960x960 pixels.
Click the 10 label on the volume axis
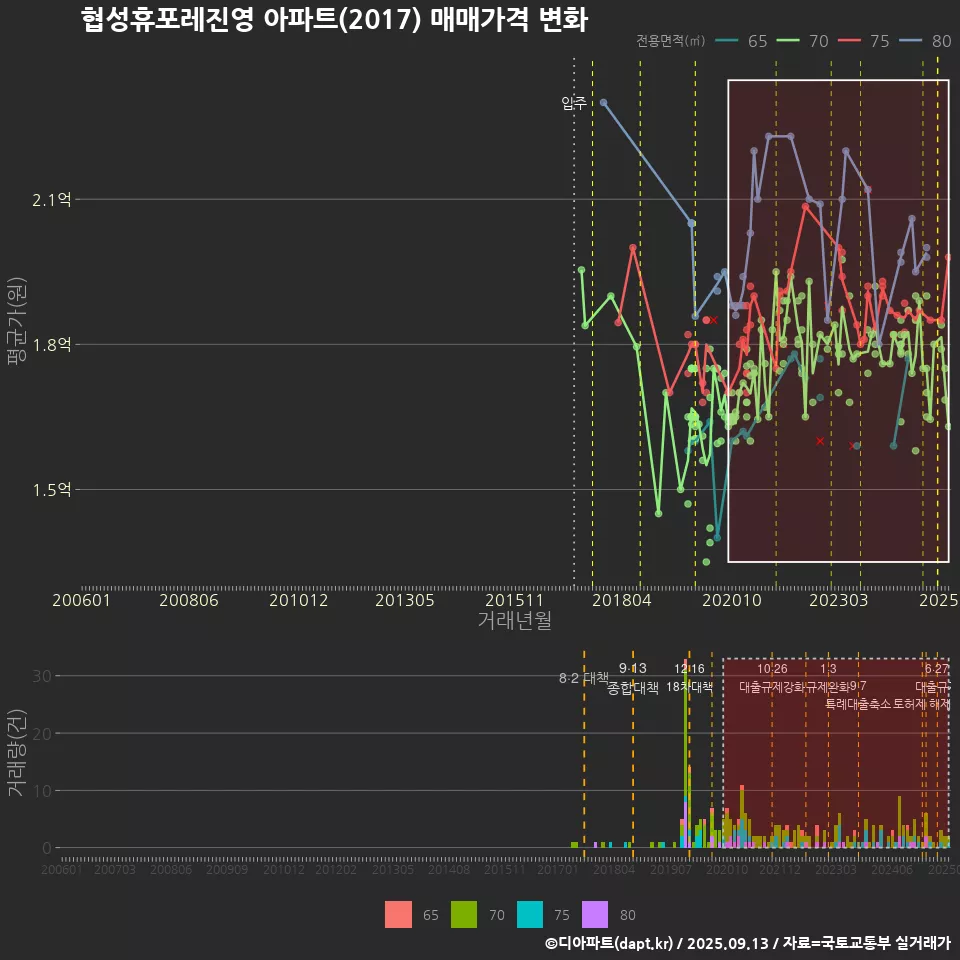tap(42, 790)
